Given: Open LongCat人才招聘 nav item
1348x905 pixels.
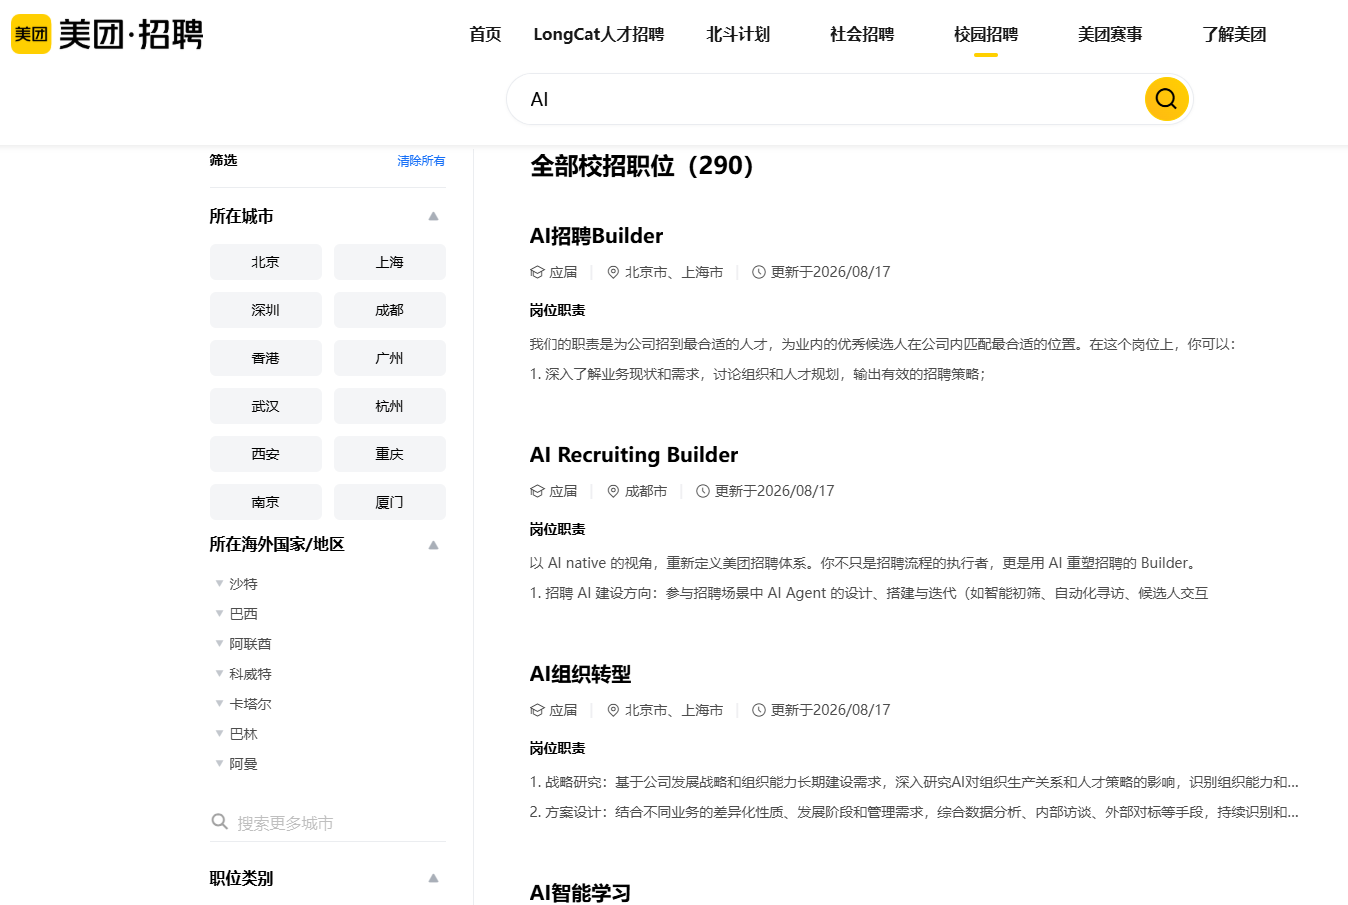Looking at the screenshot, I should [599, 34].
